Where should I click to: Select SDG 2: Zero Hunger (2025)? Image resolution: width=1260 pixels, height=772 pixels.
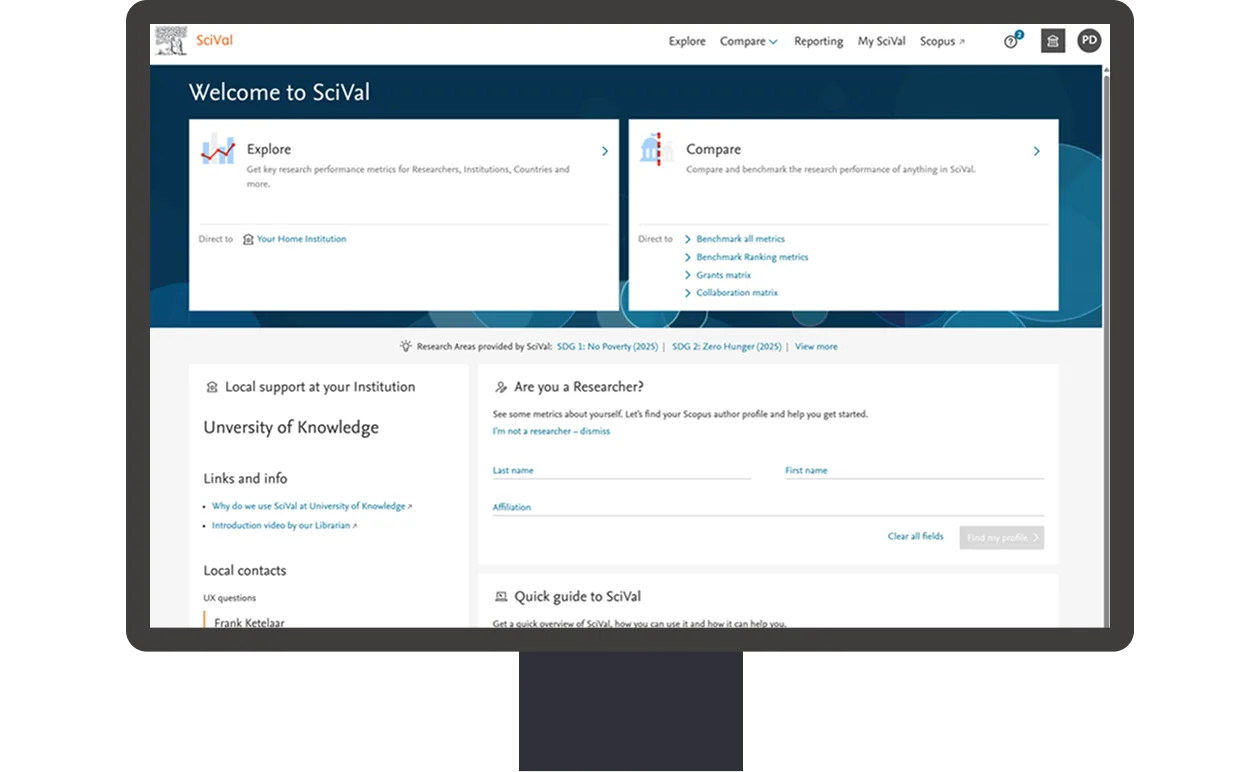click(726, 347)
